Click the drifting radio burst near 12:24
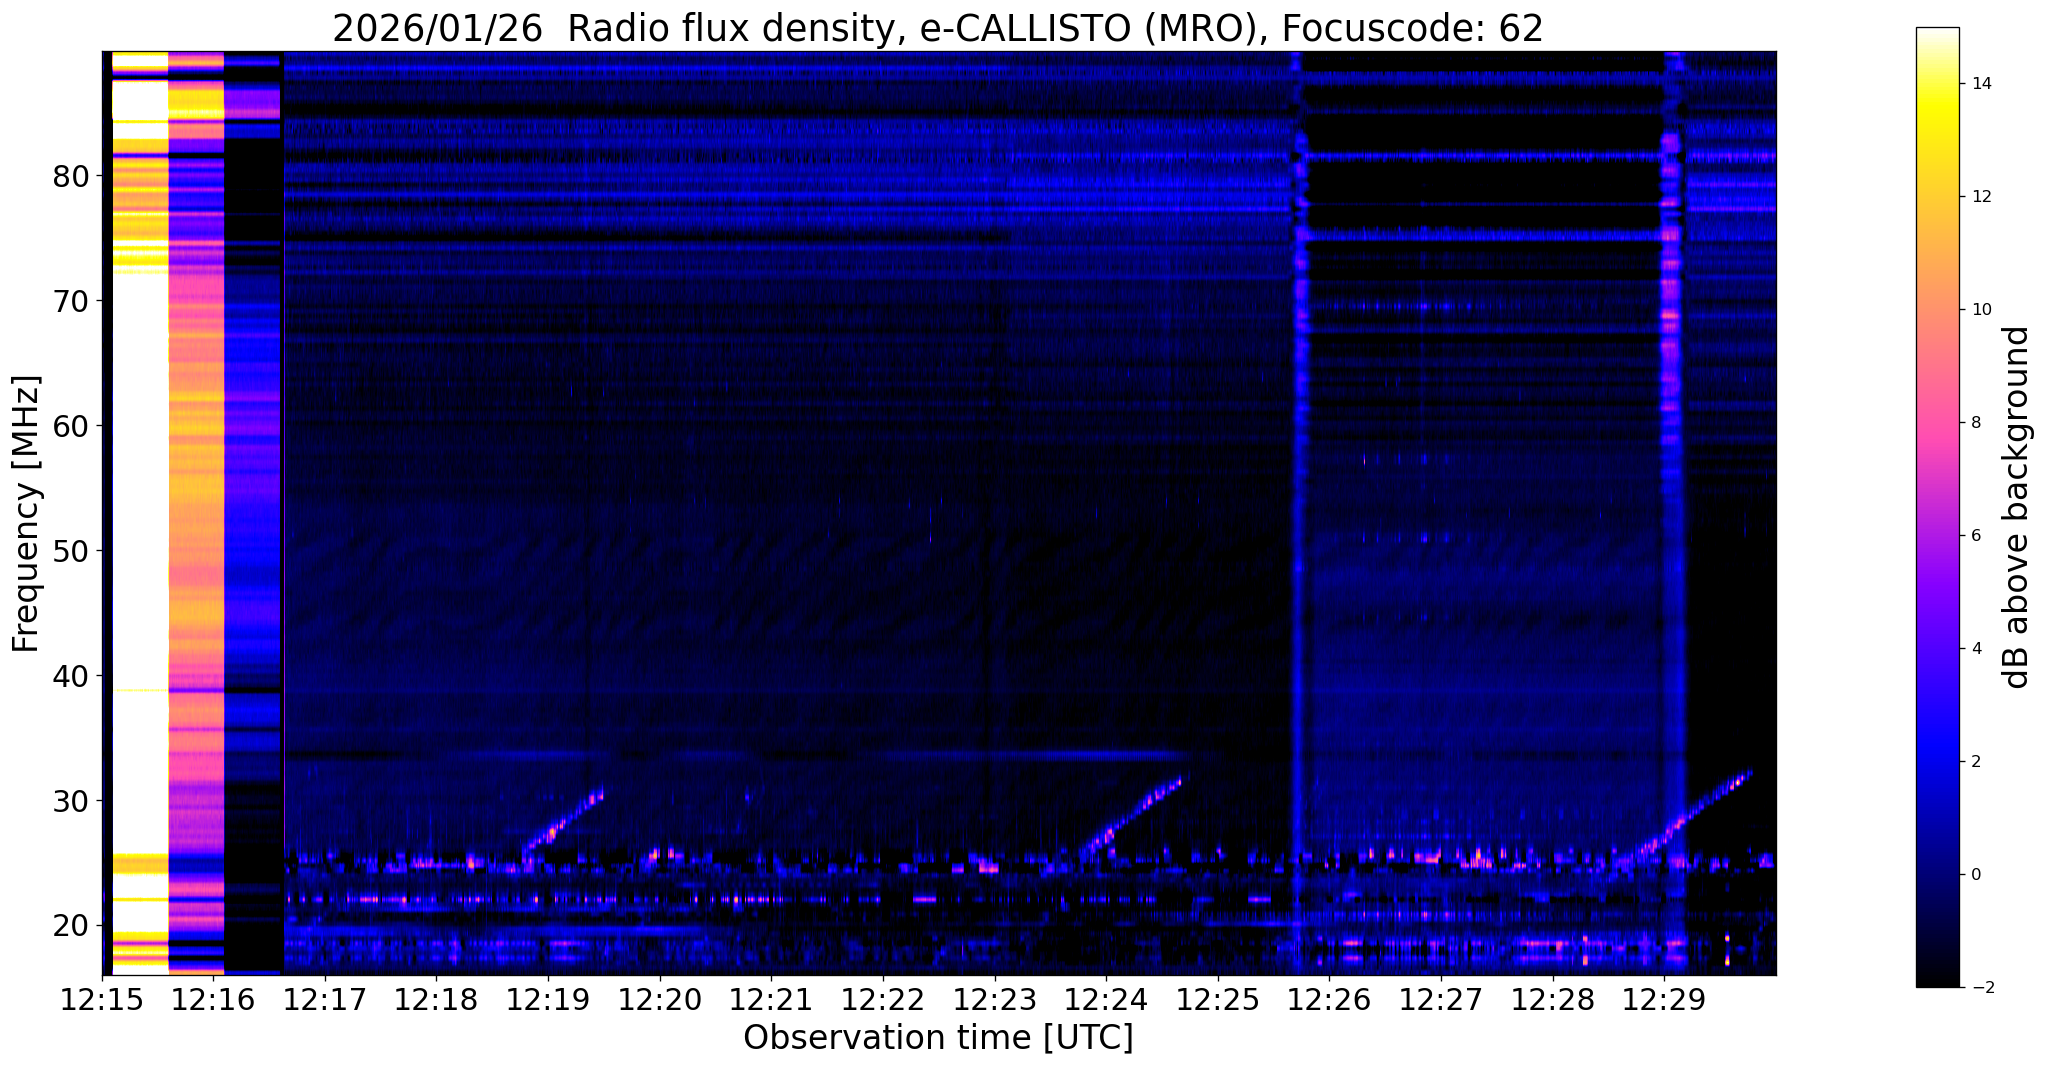Image resolution: width=2047 pixels, height=1067 pixels. pyautogui.click(x=1132, y=815)
